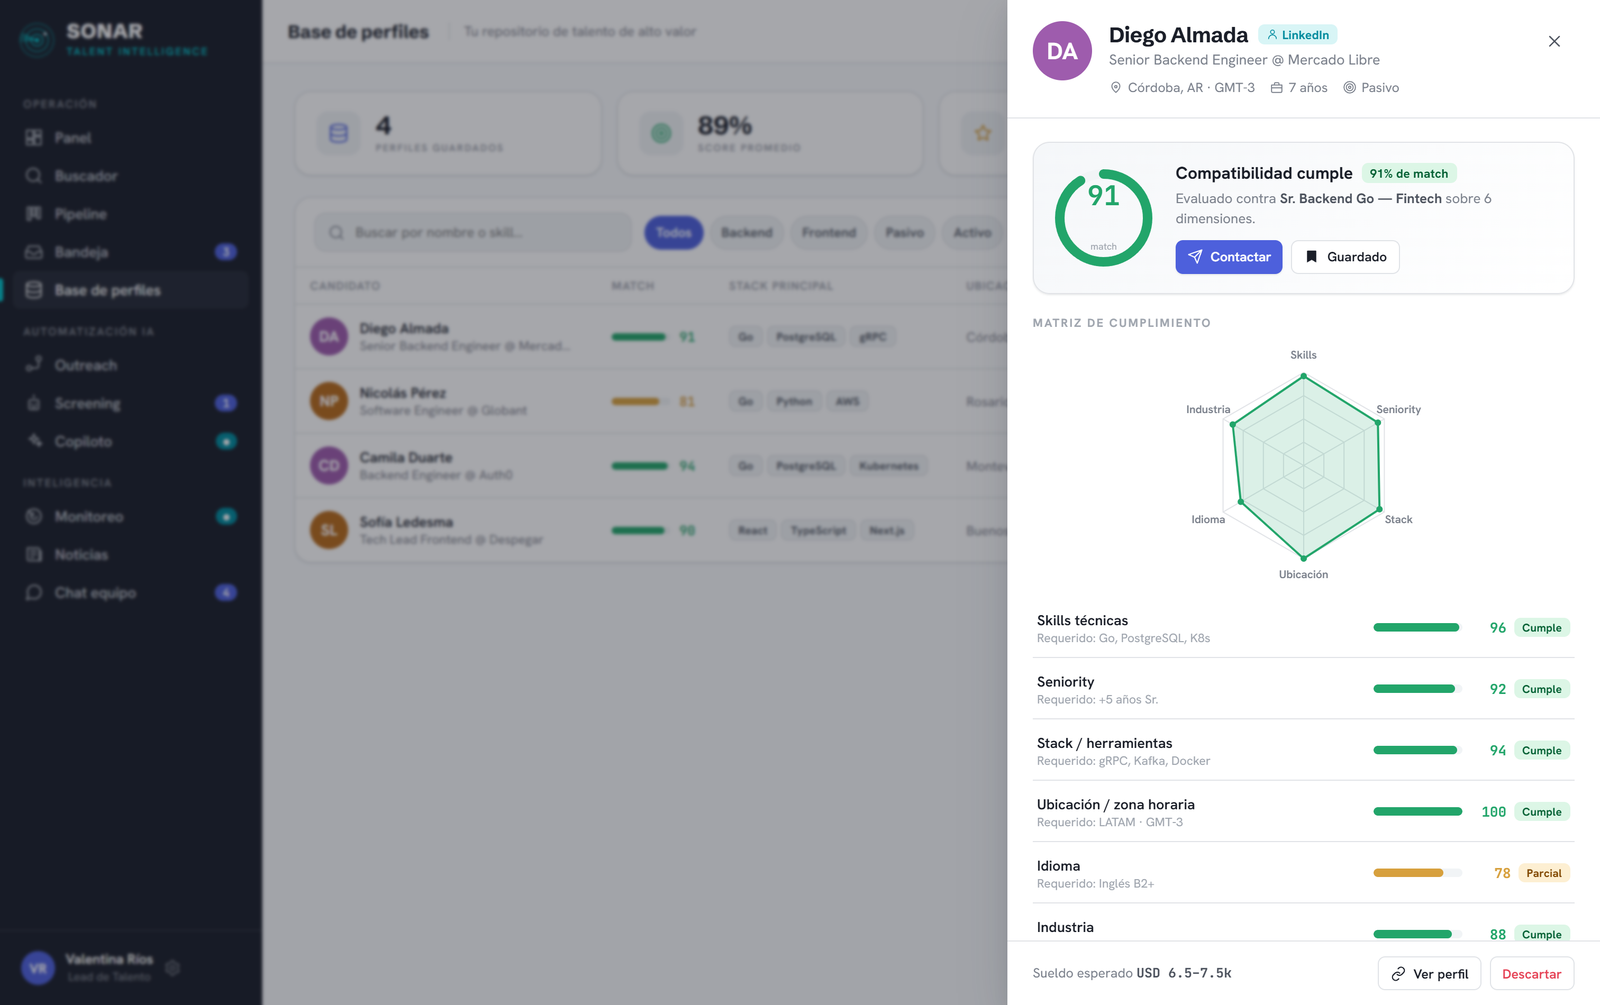Select the Activo filter chip
Image resolution: width=1600 pixels, height=1005 pixels.
[972, 232]
